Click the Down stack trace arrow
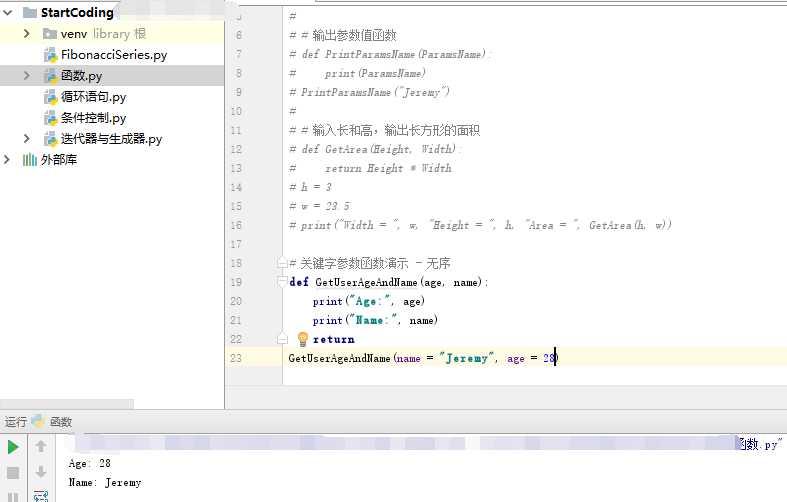 click(41, 472)
